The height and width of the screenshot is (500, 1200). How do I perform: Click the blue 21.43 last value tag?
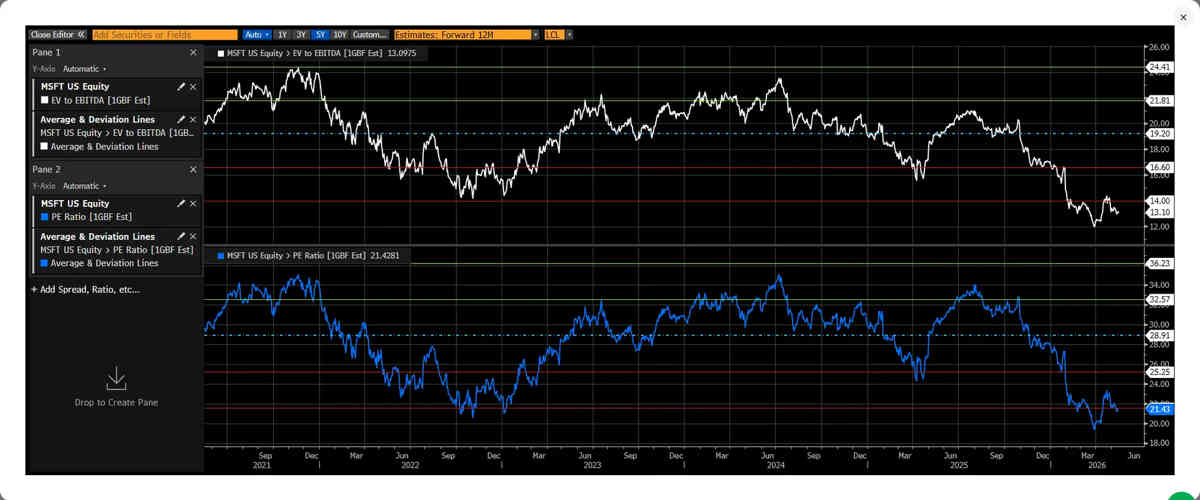tap(1159, 409)
